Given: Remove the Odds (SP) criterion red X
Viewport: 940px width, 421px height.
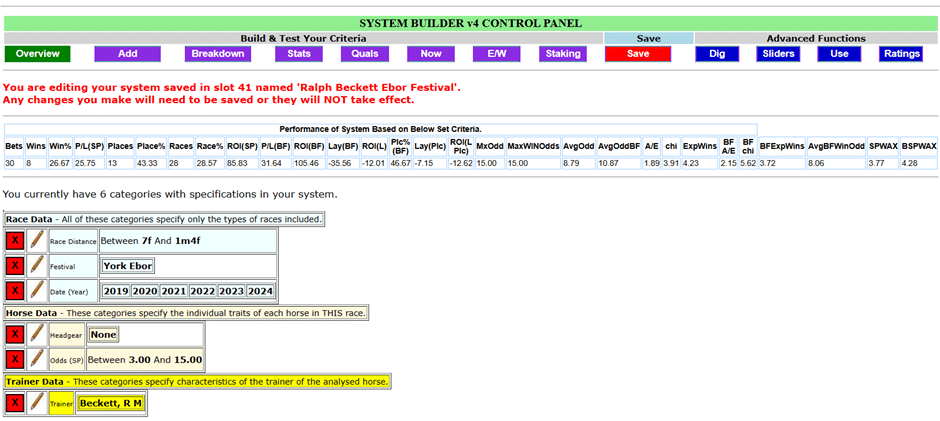Looking at the screenshot, I should (x=15, y=360).
